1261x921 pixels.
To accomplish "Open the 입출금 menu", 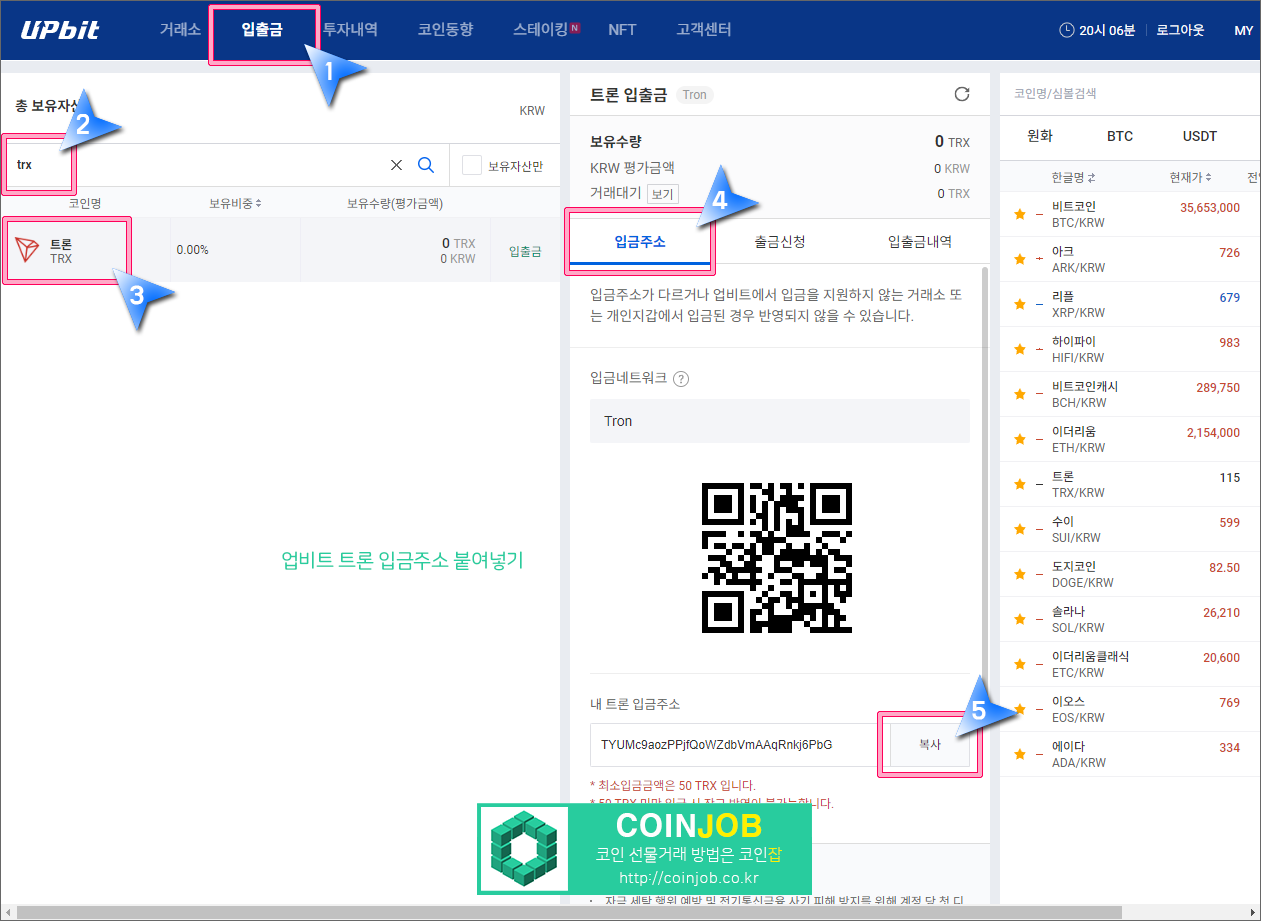I will 262,30.
